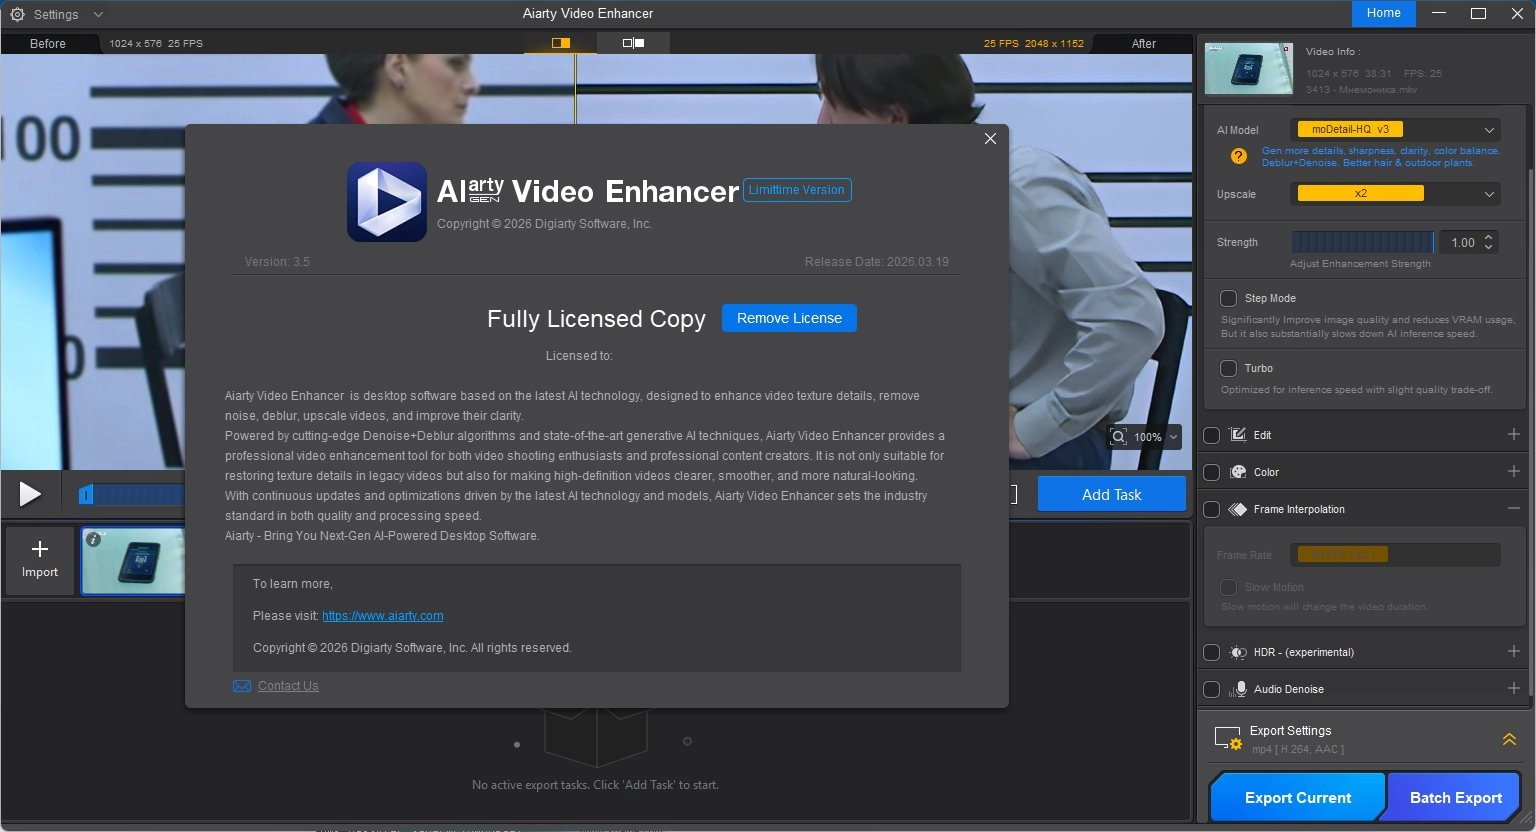Click the Frame Interpolation layers icon
Image resolution: width=1536 pixels, height=832 pixels.
coord(1237,509)
